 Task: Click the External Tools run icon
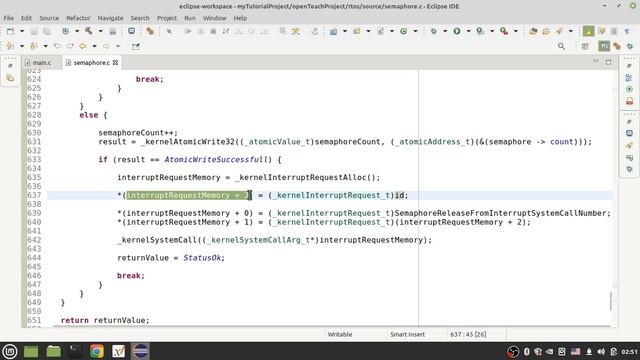pos(504,31)
